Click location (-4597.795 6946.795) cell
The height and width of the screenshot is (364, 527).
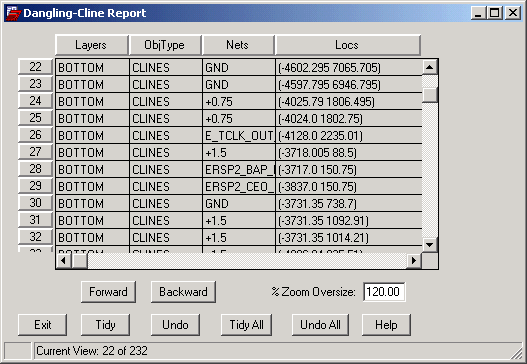click(349, 84)
